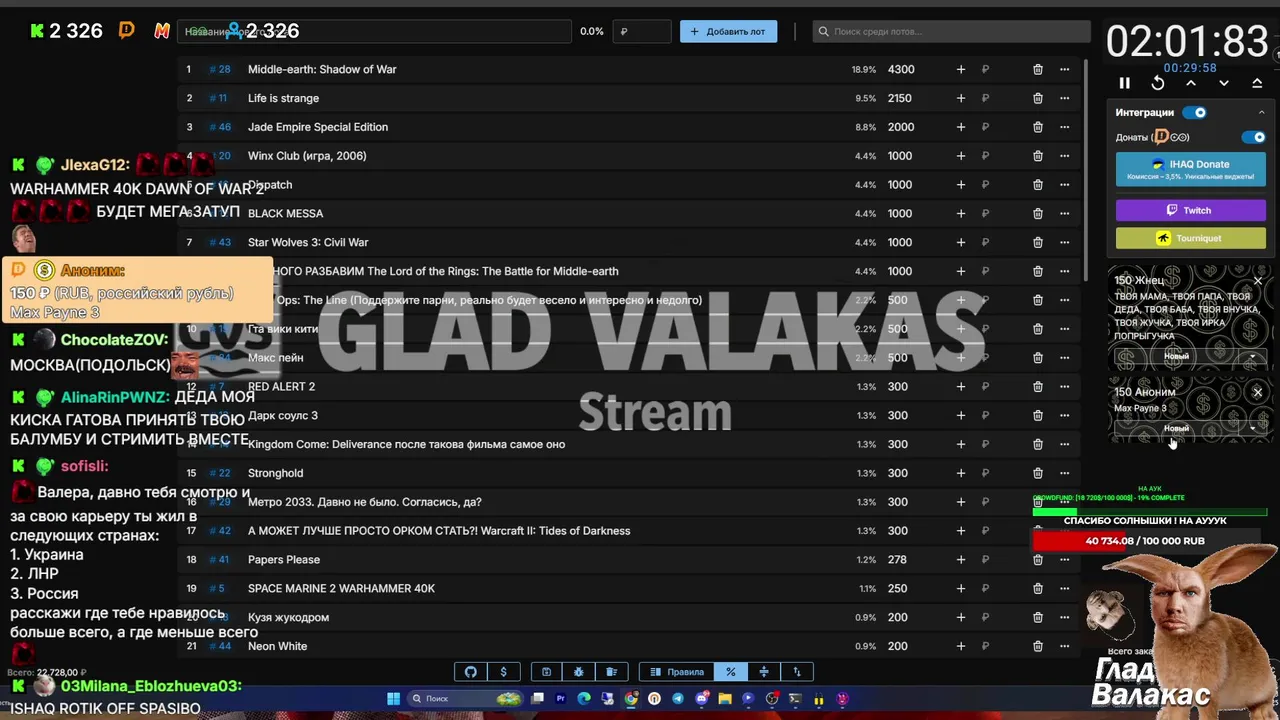Image resolution: width=1280 pixels, height=720 pixels.
Task: Toggle the Интеграции switch
Action: pos(1195,113)
